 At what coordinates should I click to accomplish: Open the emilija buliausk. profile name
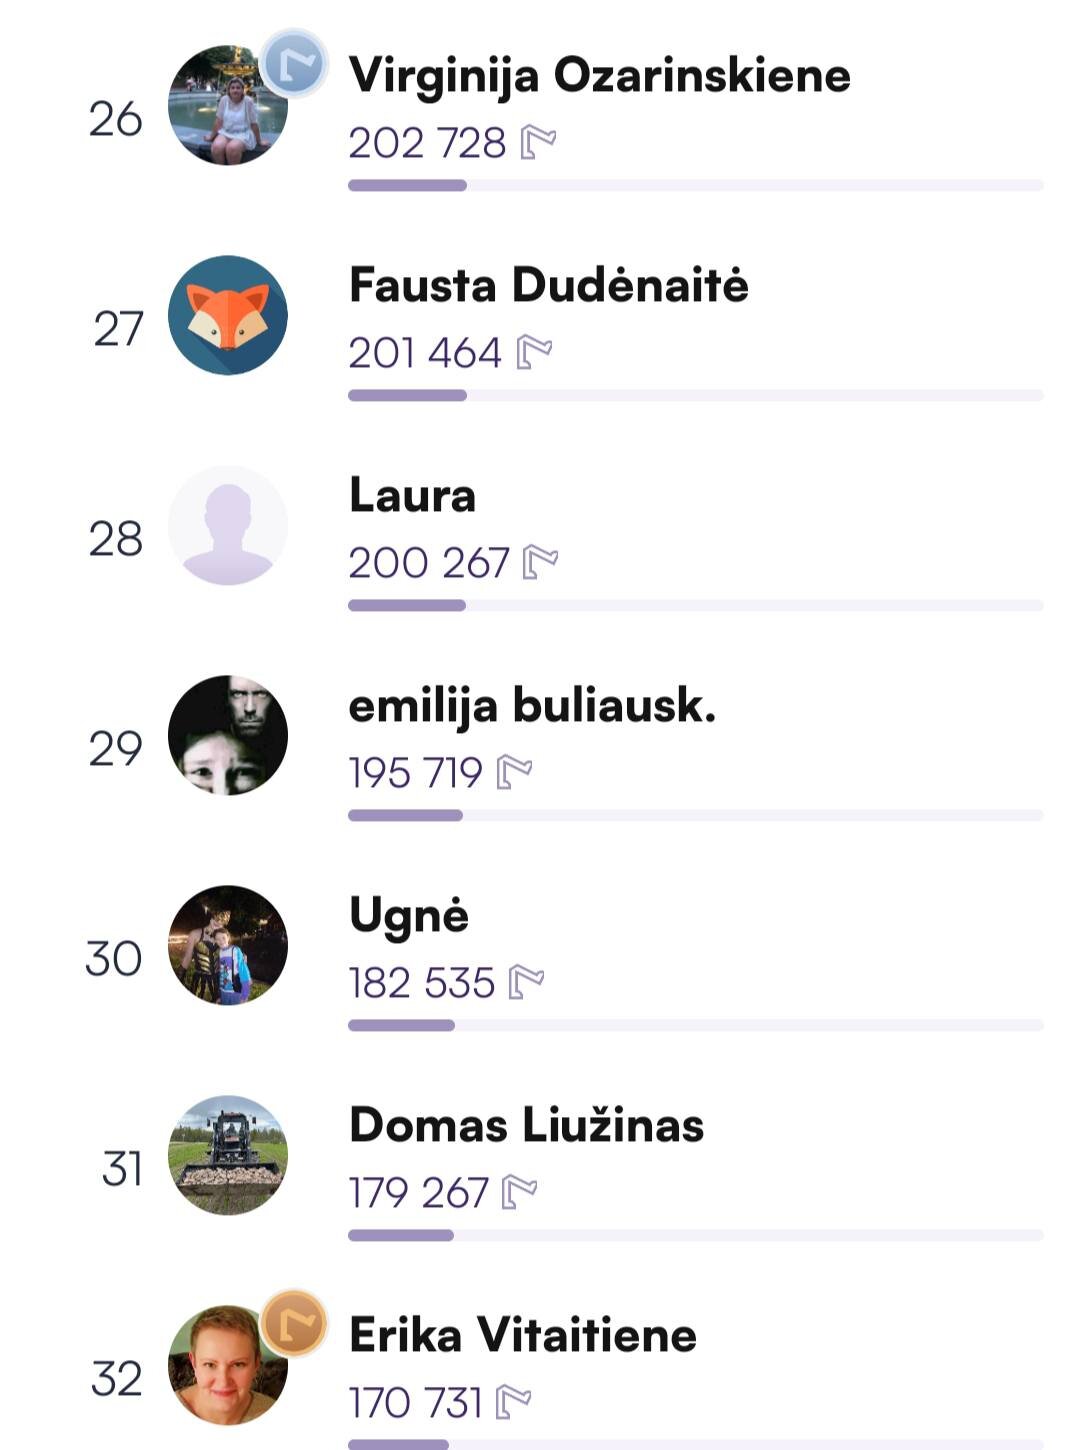532,706
